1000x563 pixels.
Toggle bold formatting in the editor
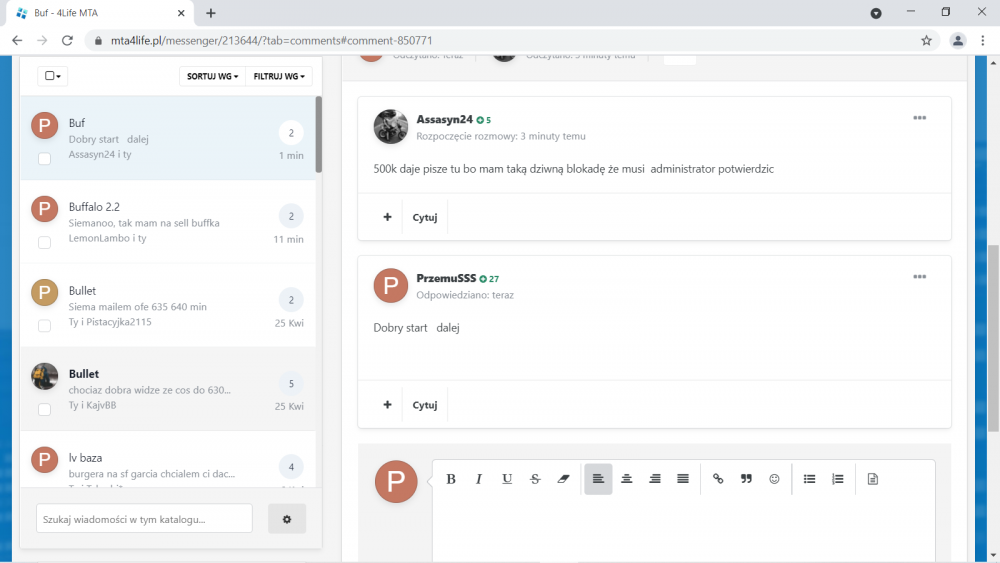[x=451, y=479]
